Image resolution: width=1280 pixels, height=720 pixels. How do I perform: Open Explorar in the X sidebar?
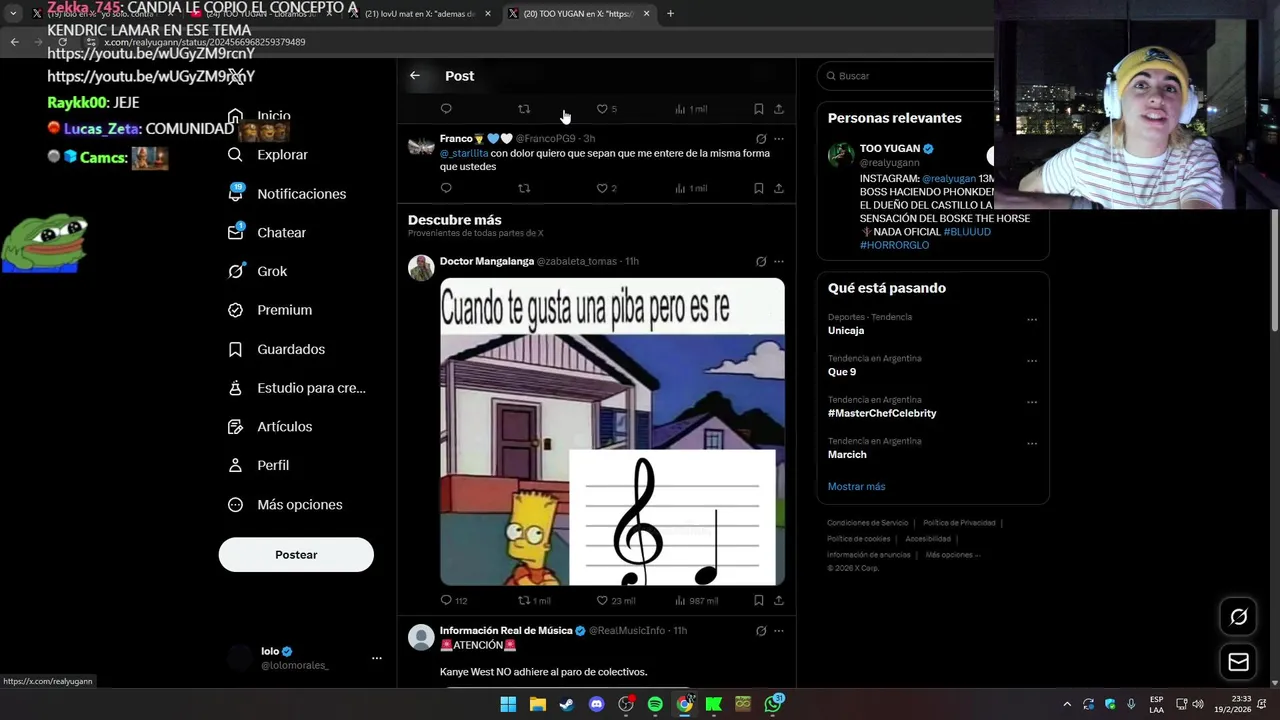click(268, 155)
